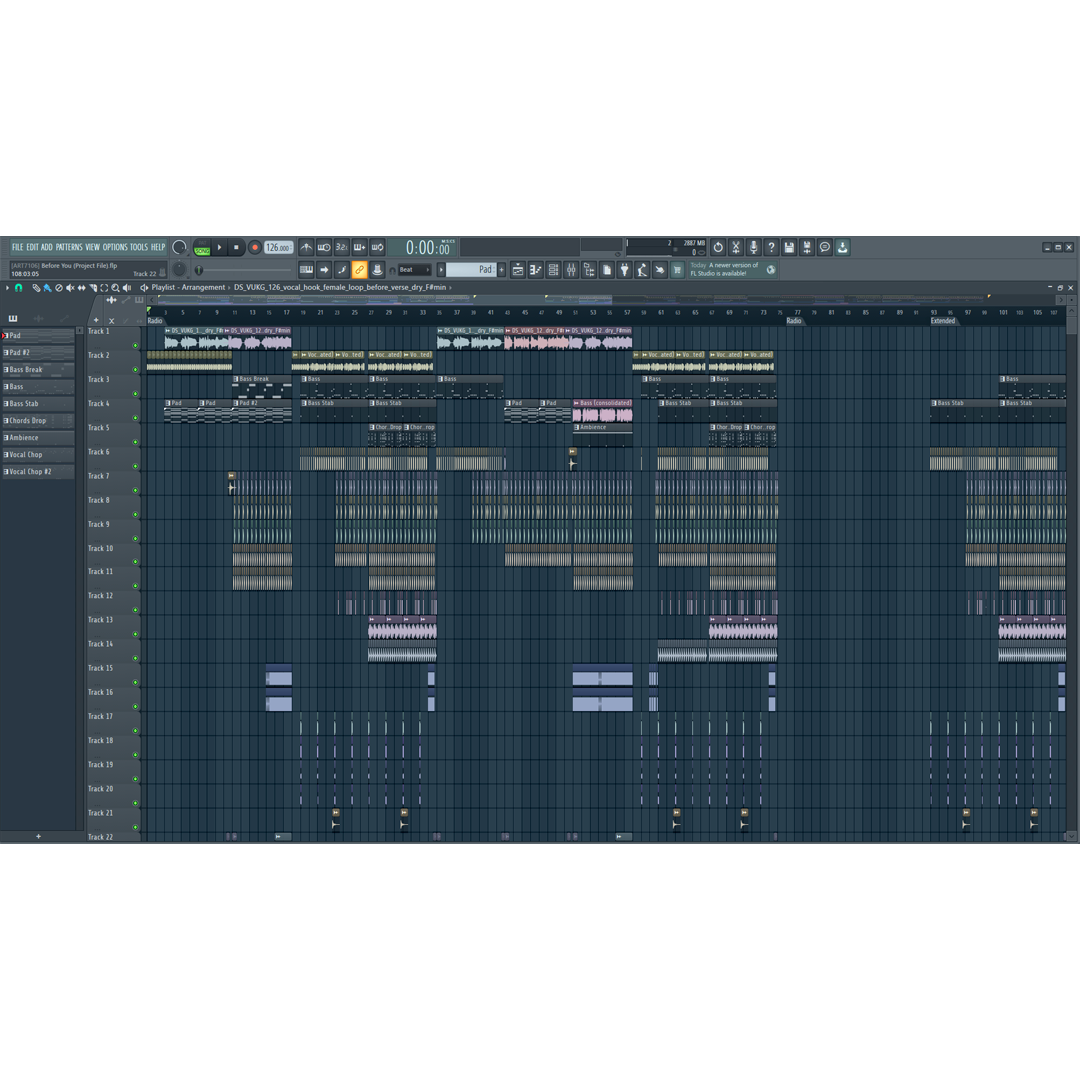Viewport: 1080px width, 1080px height.
Task: Adjust the main pitch knob
Action: pos(179,269)
